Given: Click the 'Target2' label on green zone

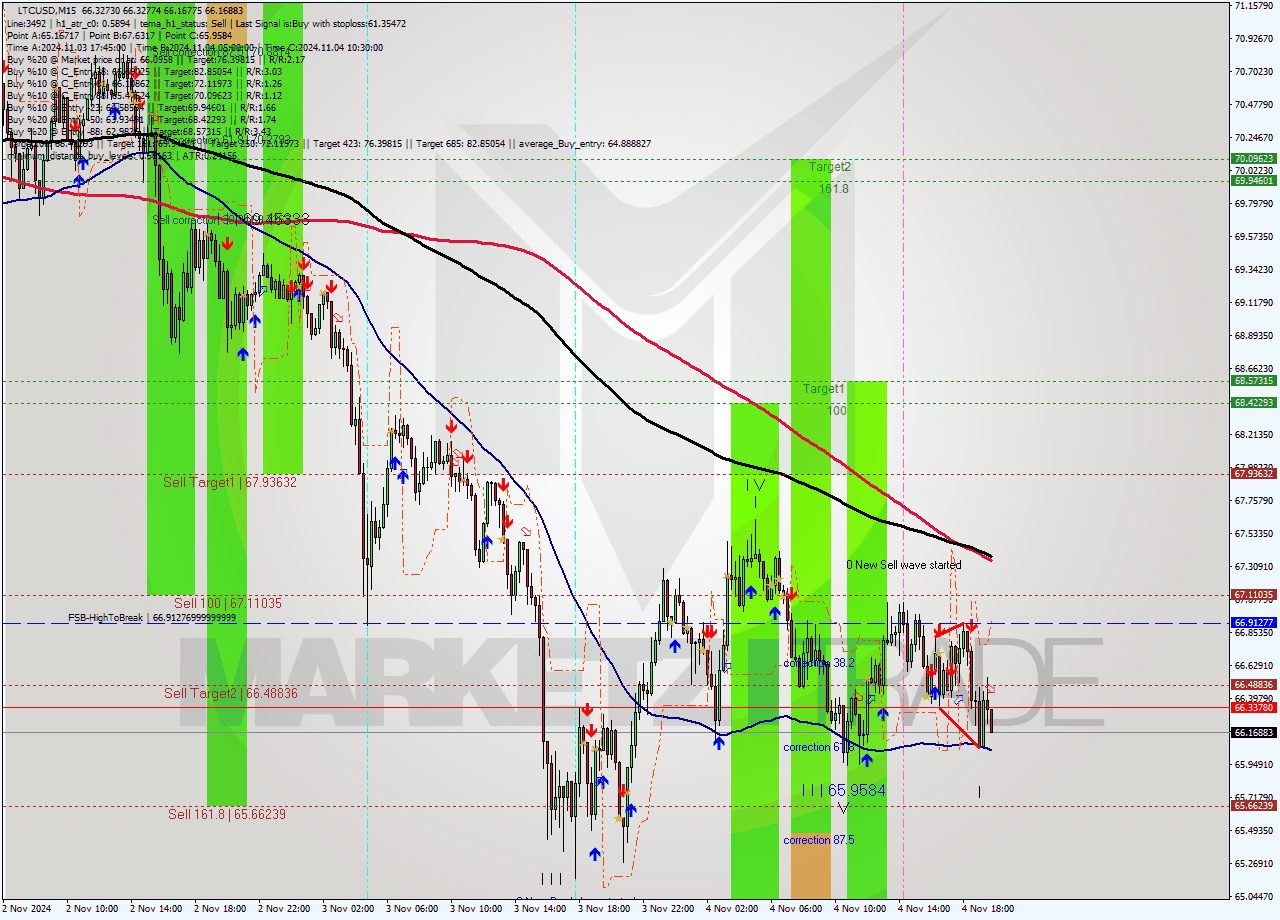Looking at the screenshot, I should (x=830, y=167).
